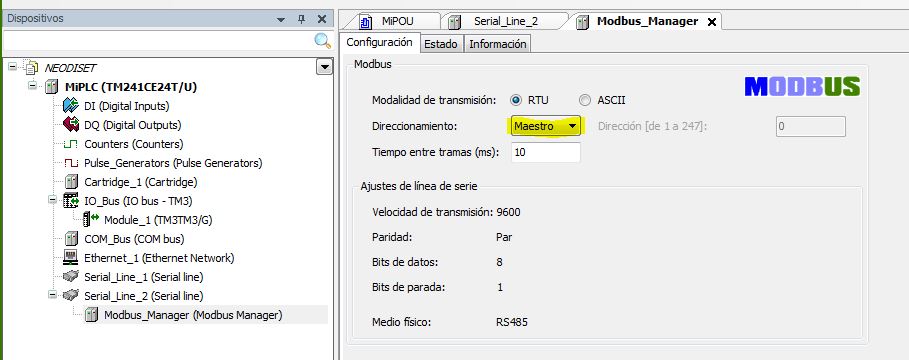Screen dimensions: 909x360
Task: Select Cartridge_1 (Cartridge) tree item
Action: (x=141, y=182)
